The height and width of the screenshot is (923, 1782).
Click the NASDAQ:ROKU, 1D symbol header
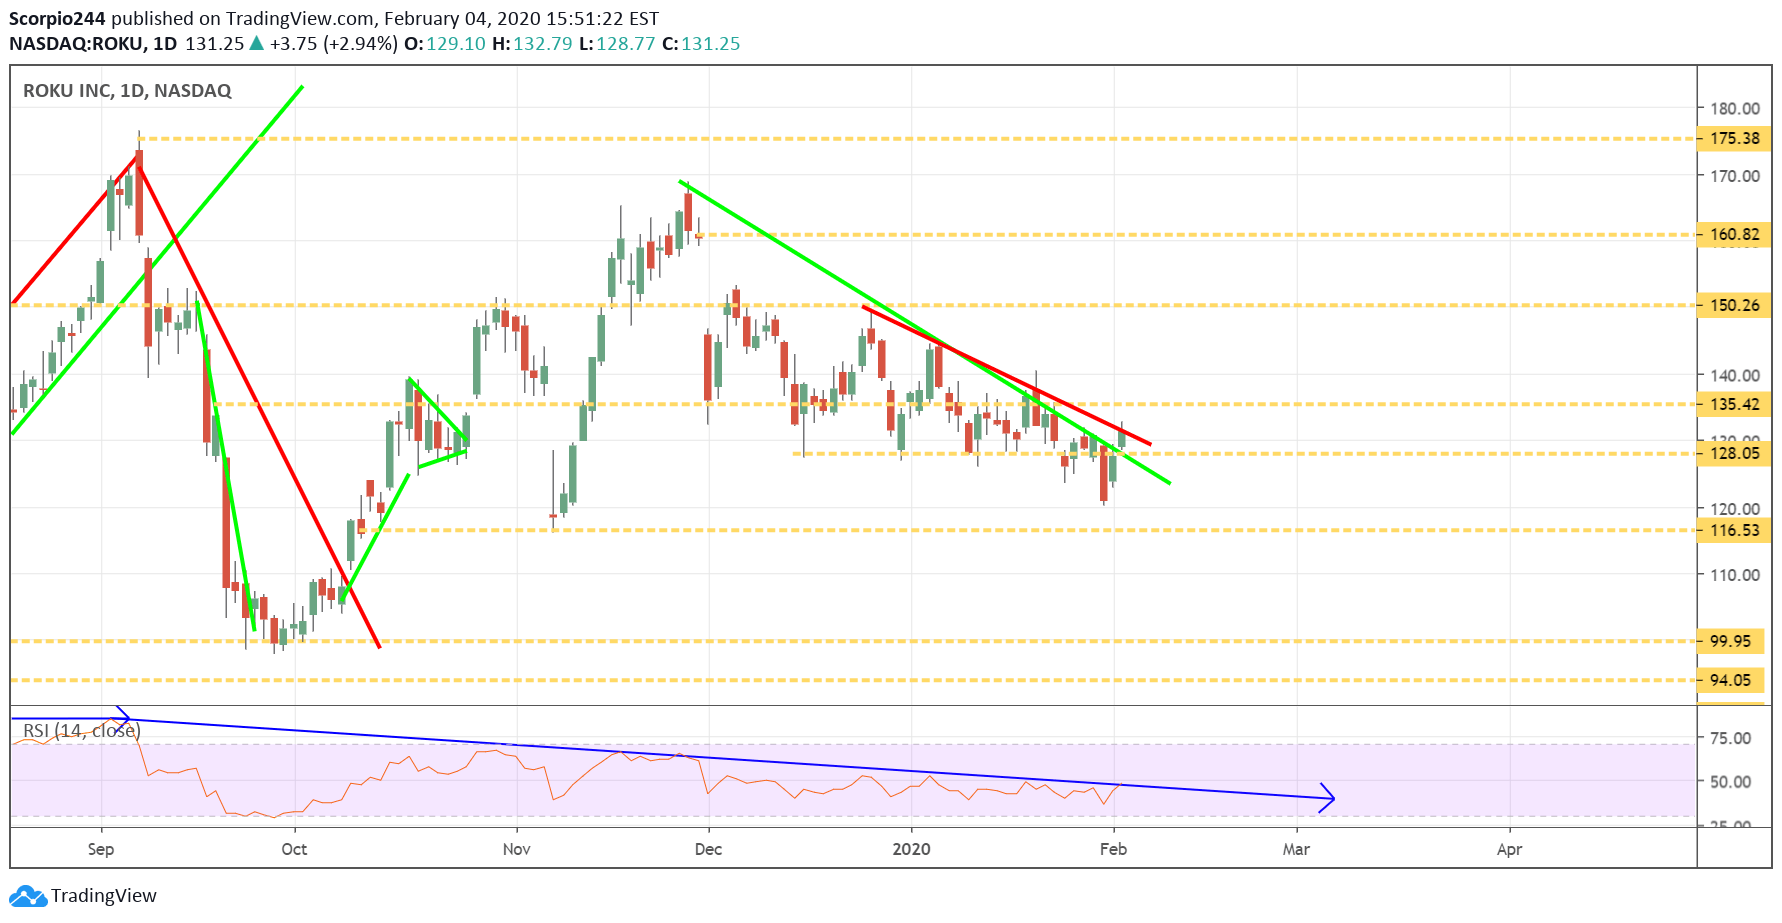tap(93, 44)
